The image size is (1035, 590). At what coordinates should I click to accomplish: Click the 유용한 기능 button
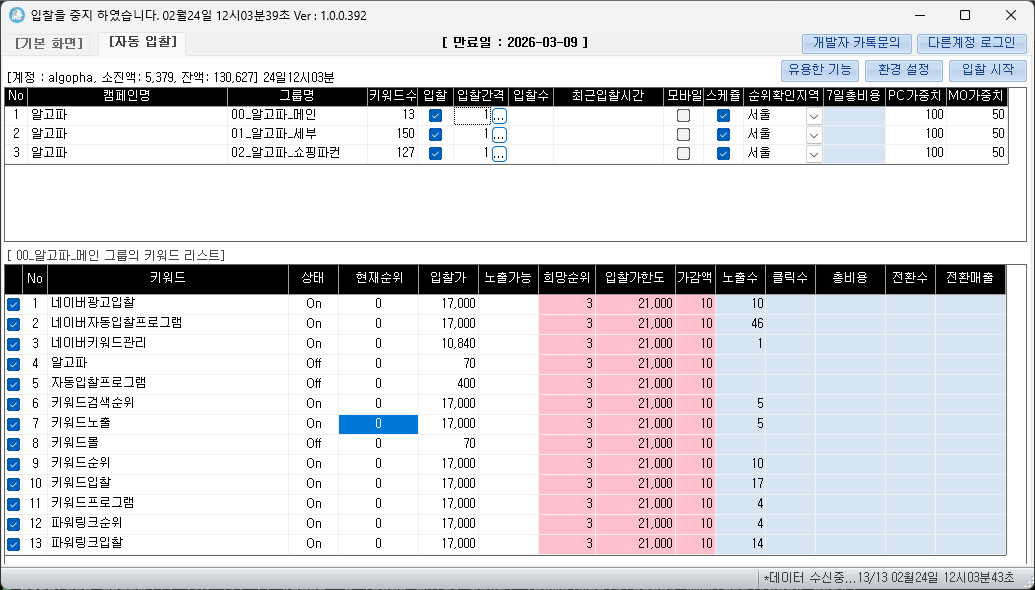coord(819,71)
